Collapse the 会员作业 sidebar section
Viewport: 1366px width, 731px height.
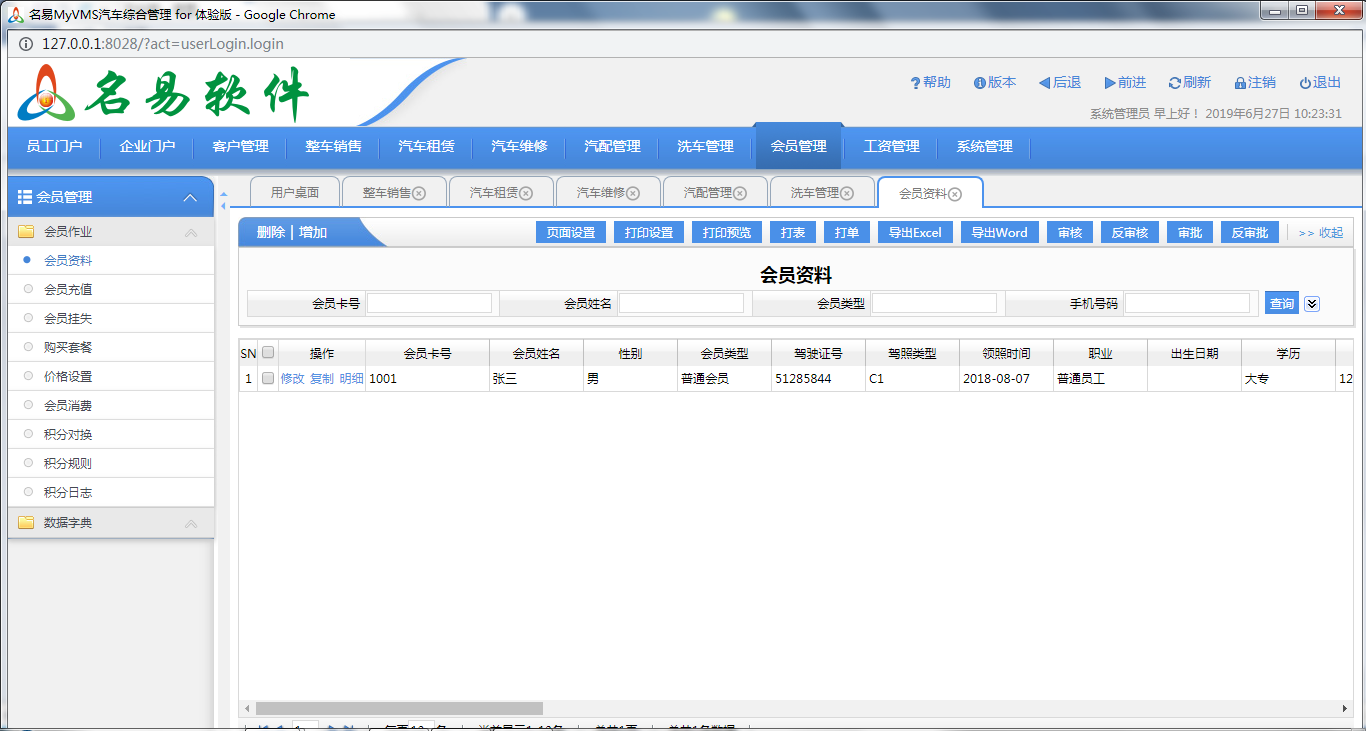pos(191,232)
